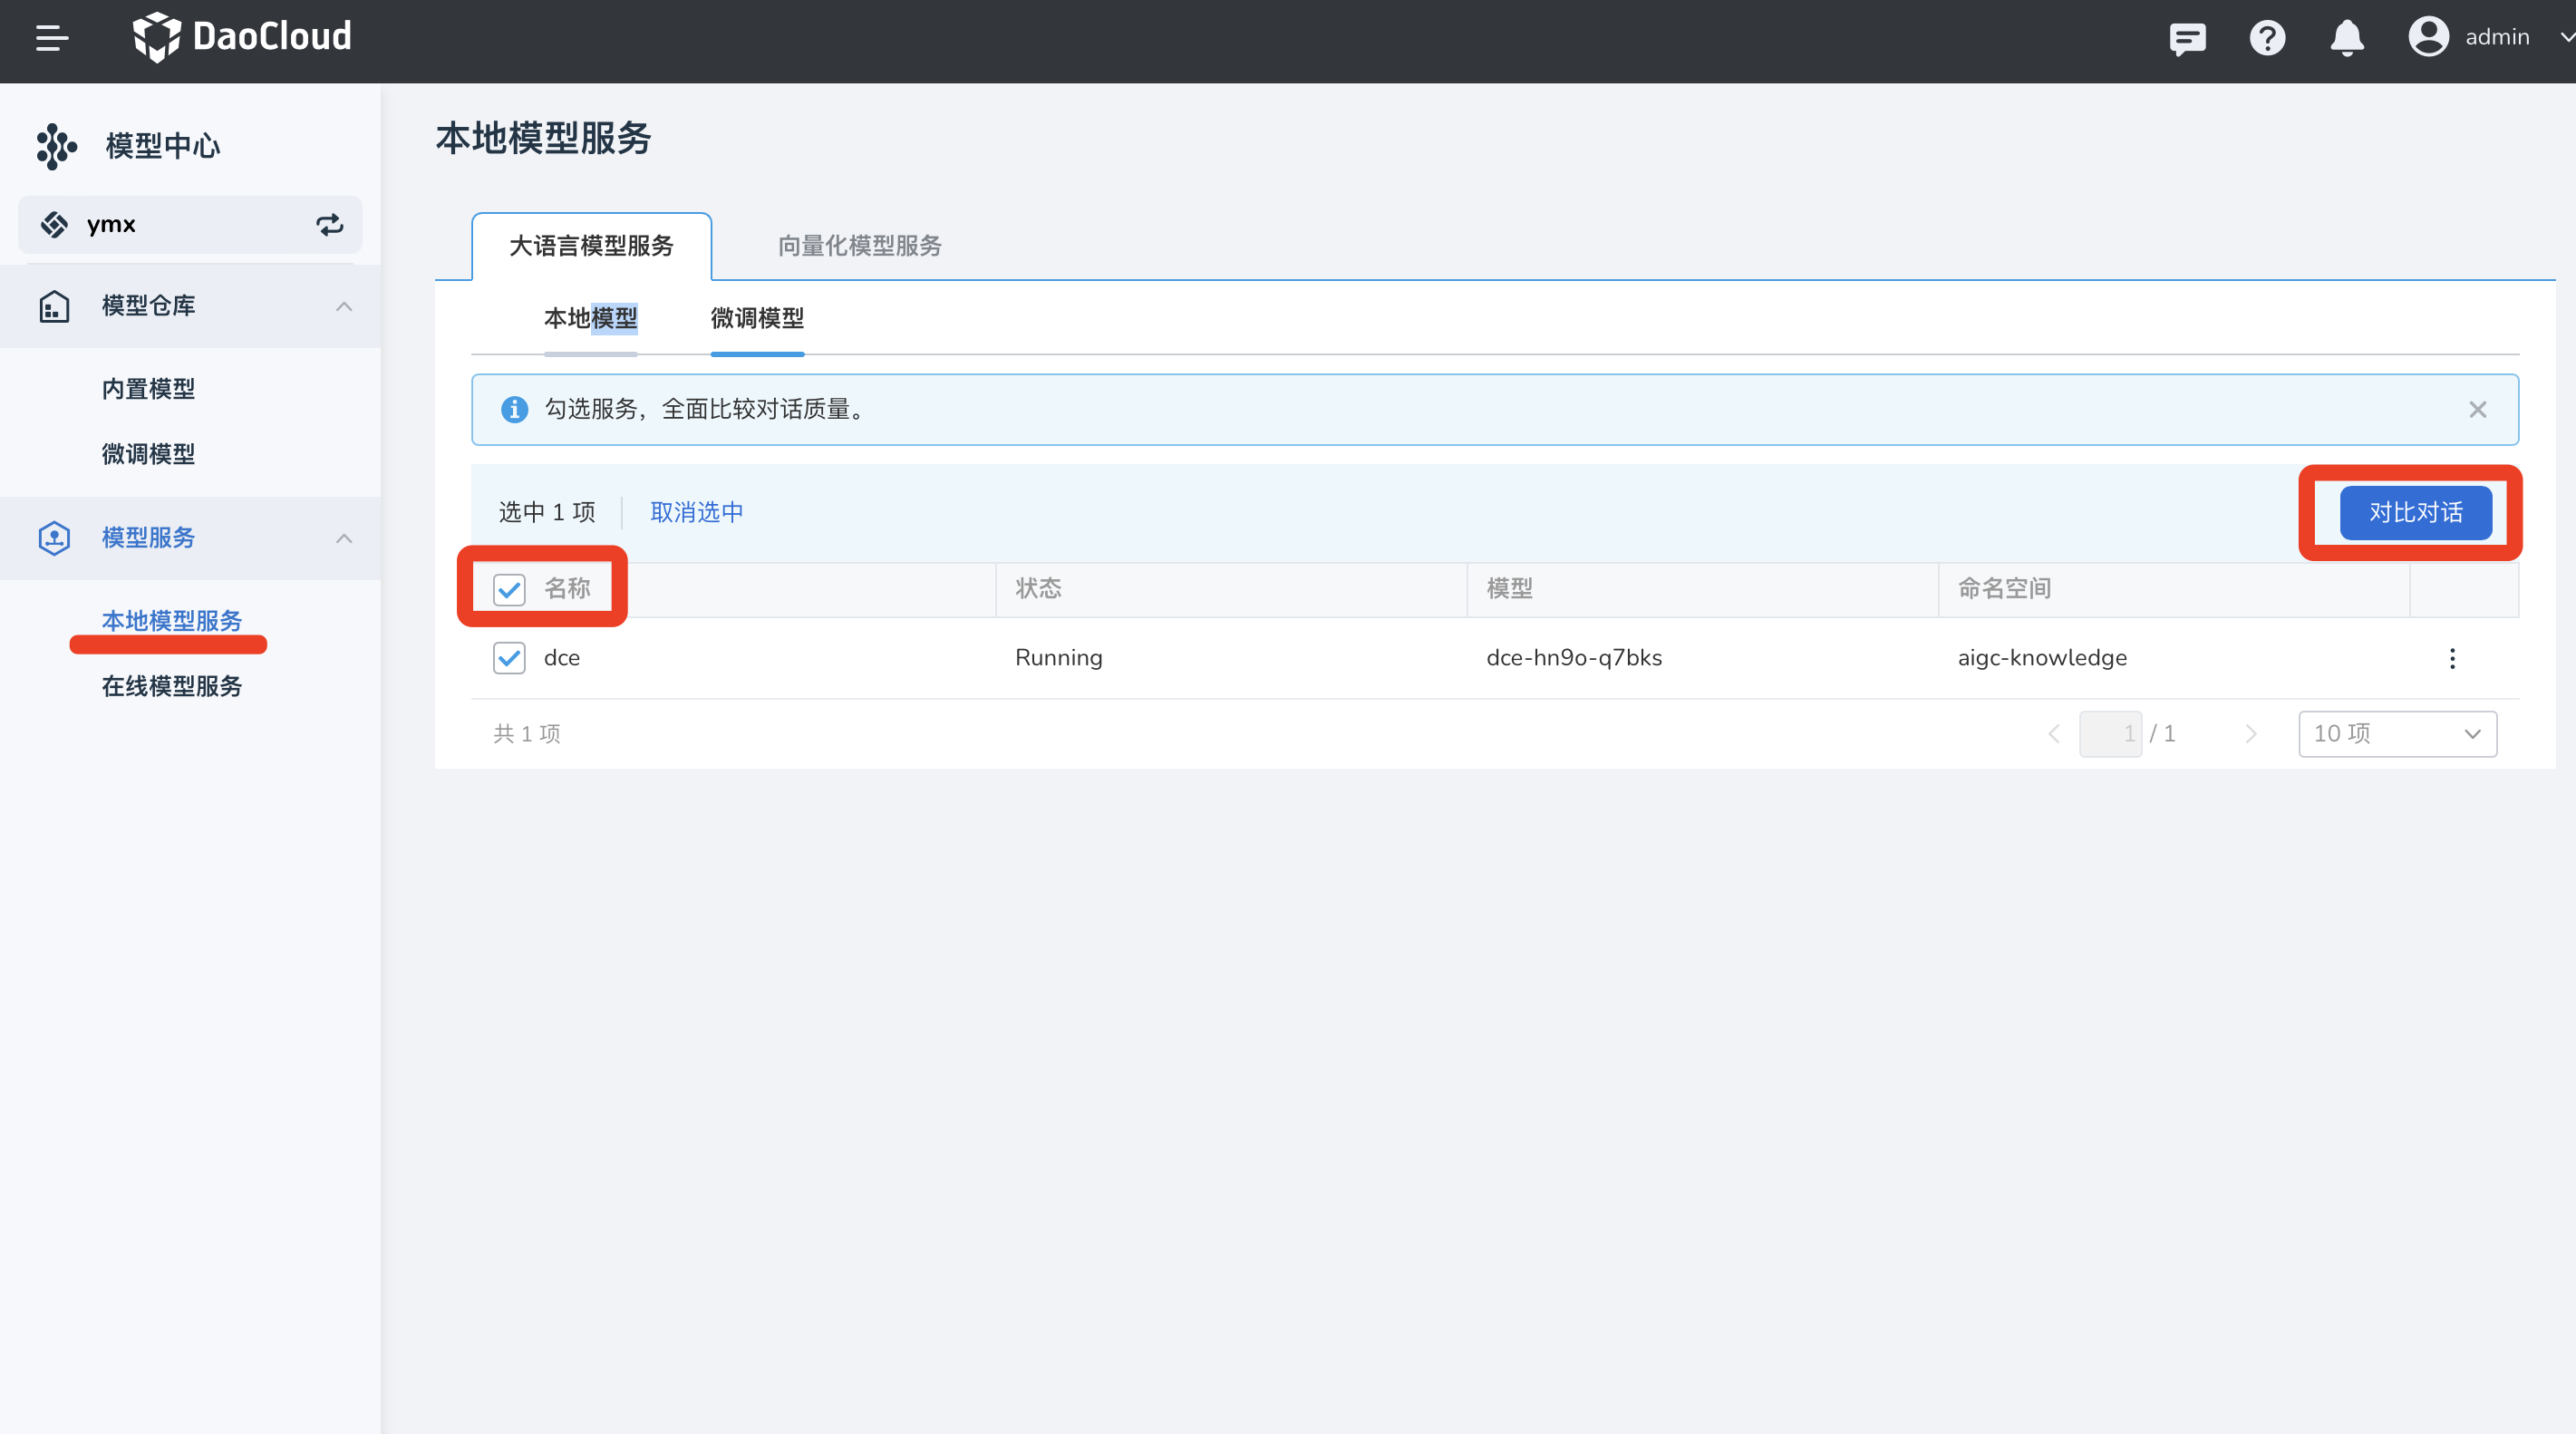
Task: Open the messages chat icon
Action: click(2187, 38)
